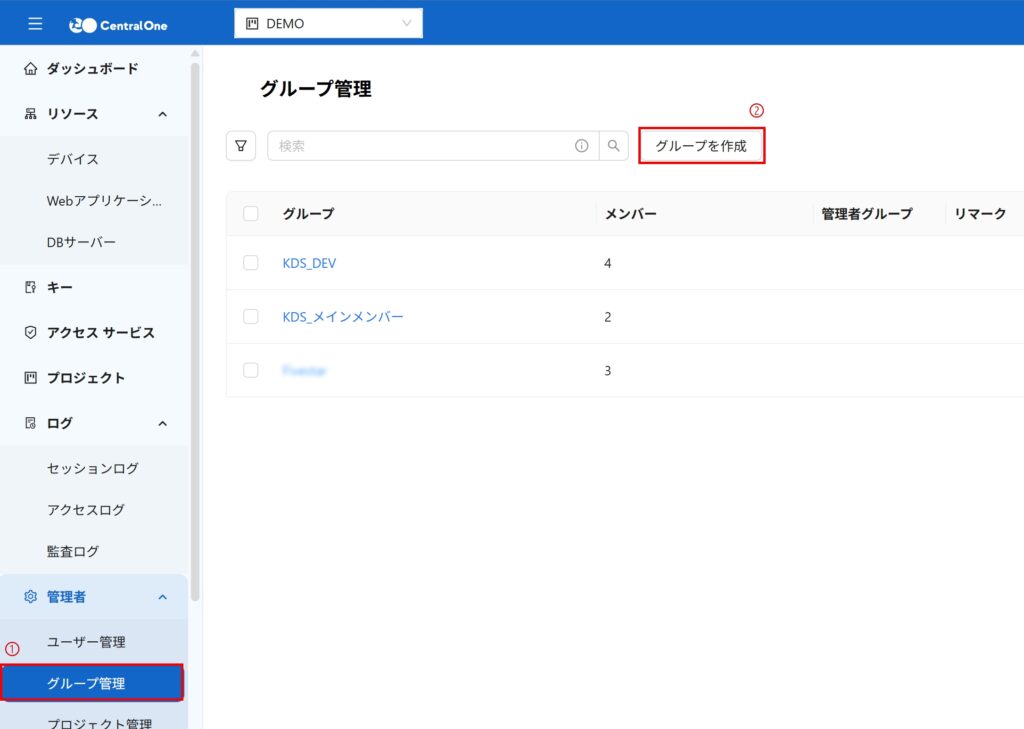Image resolution: width=1024 pixels, height=729 pixels.
Task: Click the filter funnel icon
Action: tap(241, 146)
